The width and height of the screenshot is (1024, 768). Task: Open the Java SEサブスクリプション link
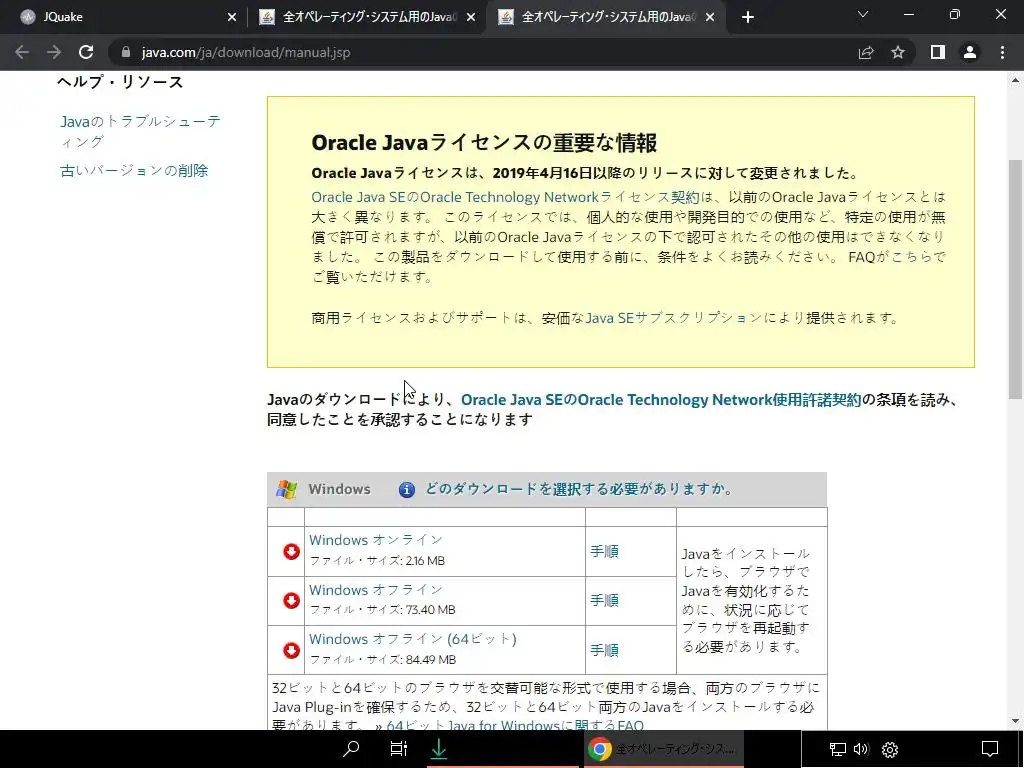[x=674, y=318]
